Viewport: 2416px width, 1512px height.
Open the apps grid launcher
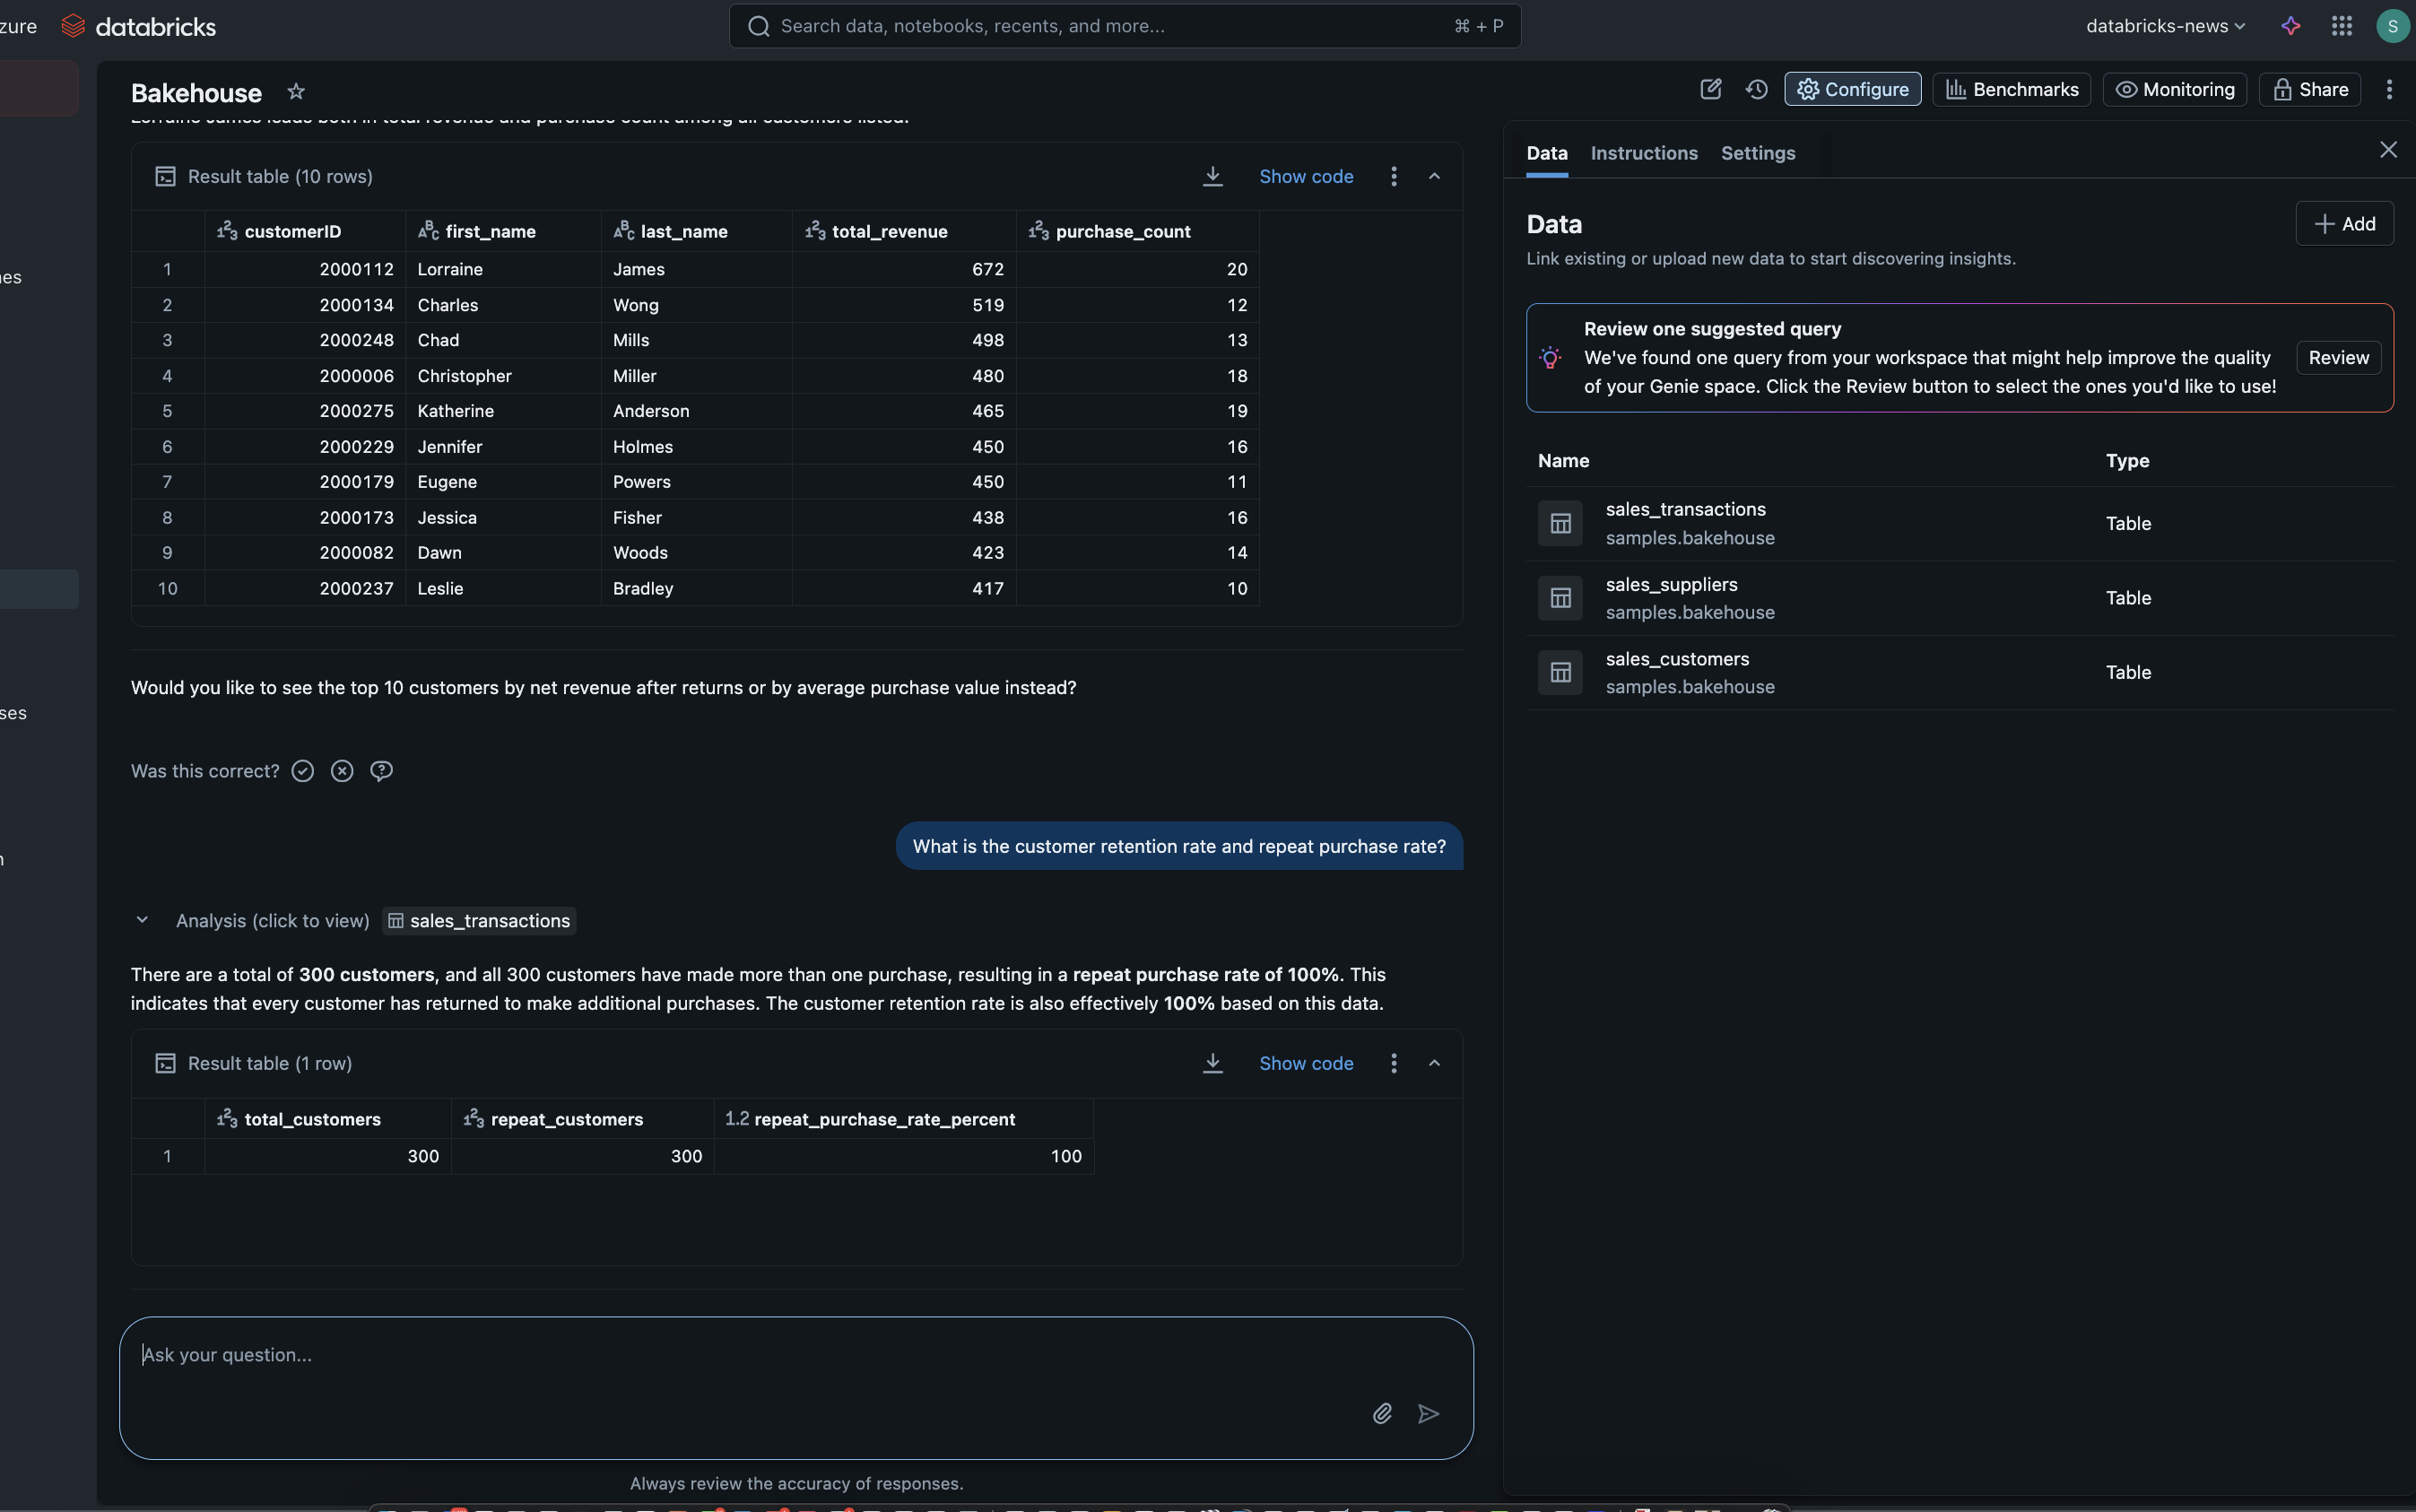click(x=2341, y=26)
